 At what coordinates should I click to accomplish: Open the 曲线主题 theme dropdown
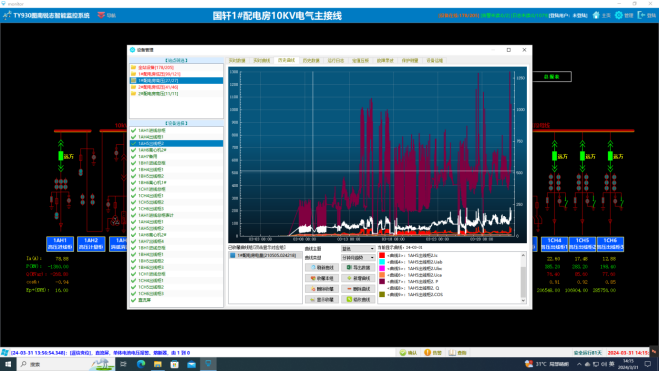[358, 249]
